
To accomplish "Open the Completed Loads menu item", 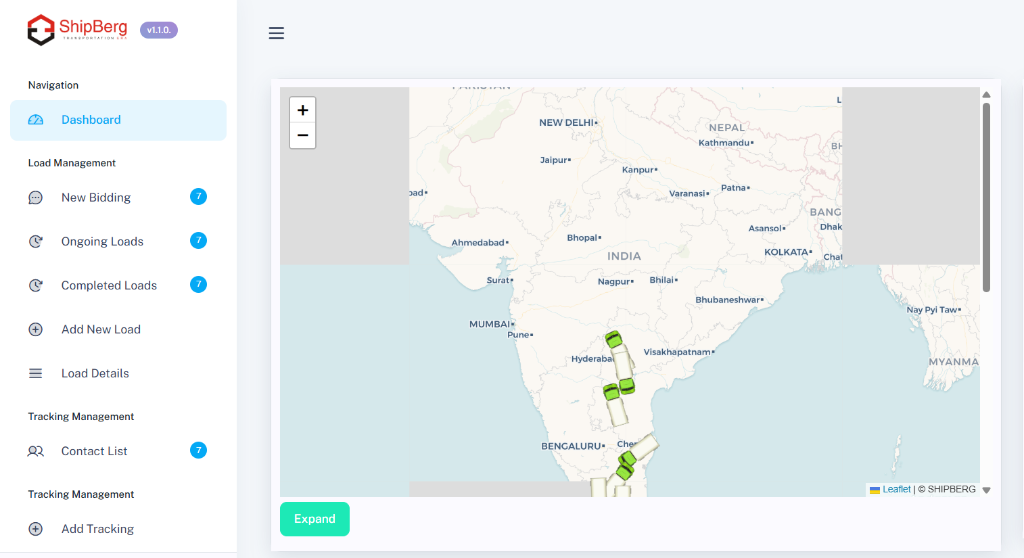I will pyautogui.click(x=109, y=286).
